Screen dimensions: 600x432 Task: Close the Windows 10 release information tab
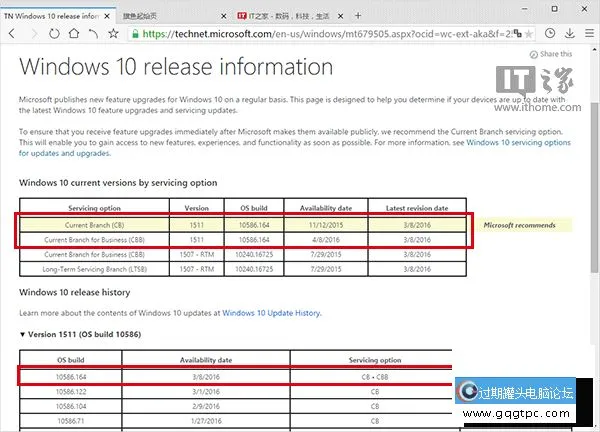pos(108,16)
